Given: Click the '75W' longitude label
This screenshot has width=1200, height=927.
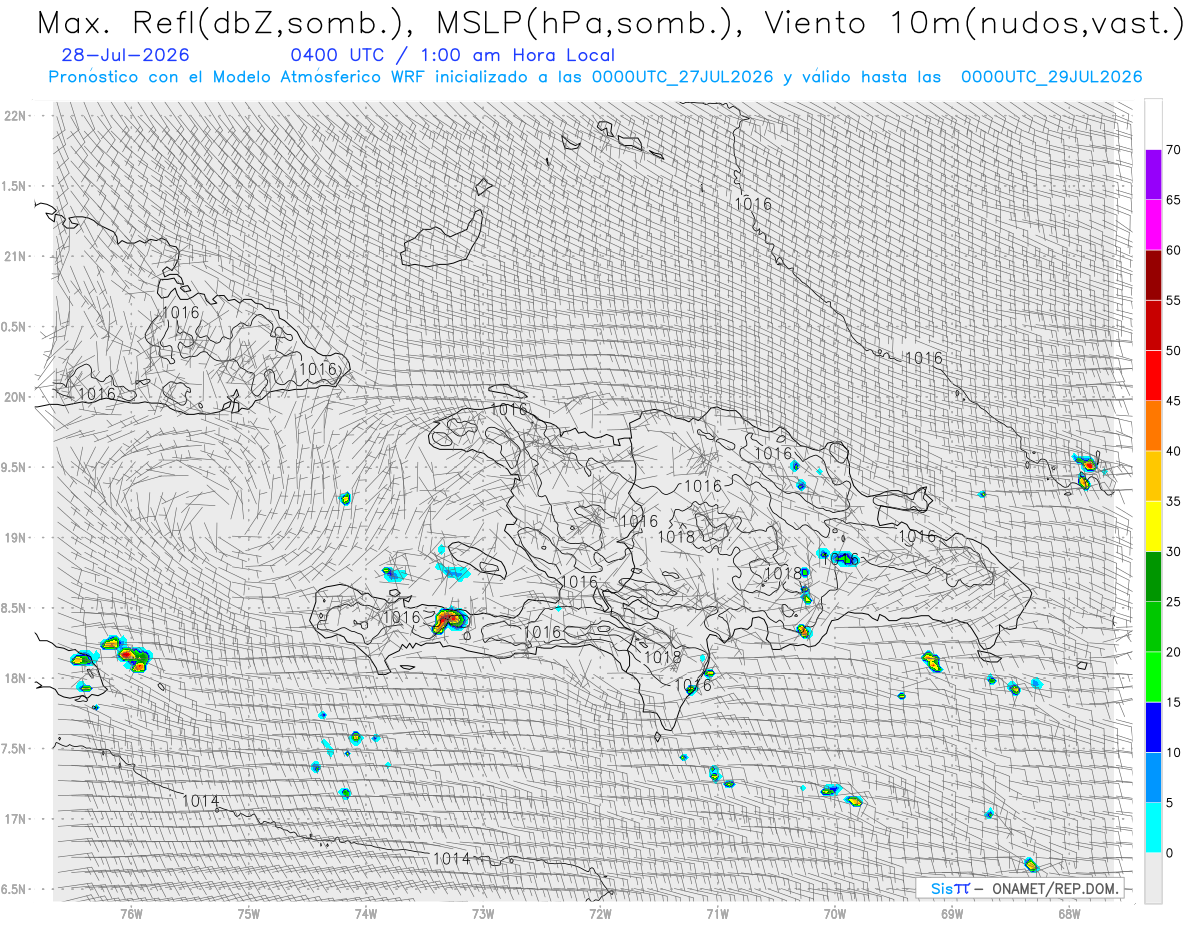Looking at the screenshot, I should coord(249,913).
